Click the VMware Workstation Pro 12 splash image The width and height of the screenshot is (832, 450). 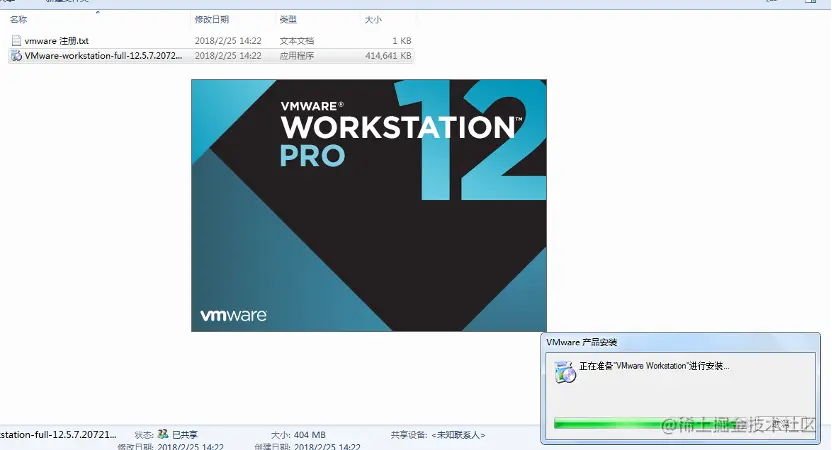coord(369,205)
